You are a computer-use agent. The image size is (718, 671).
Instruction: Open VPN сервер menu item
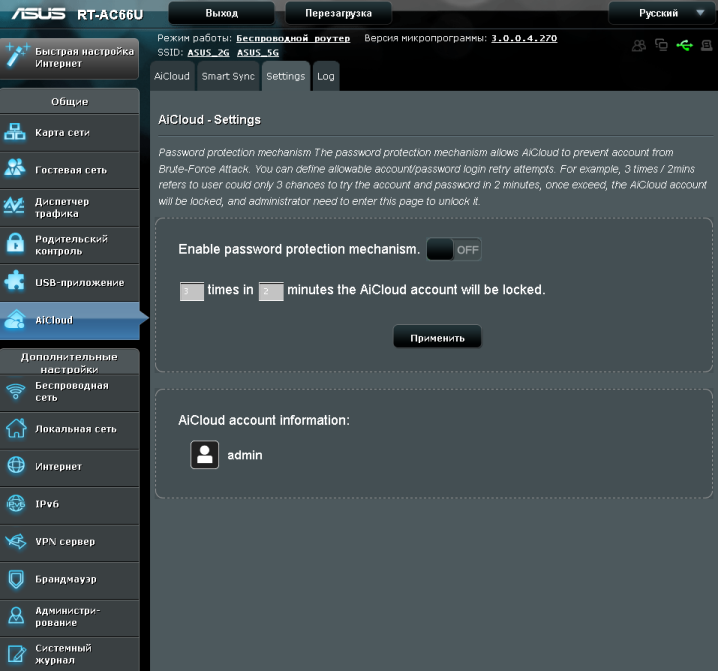70,542
